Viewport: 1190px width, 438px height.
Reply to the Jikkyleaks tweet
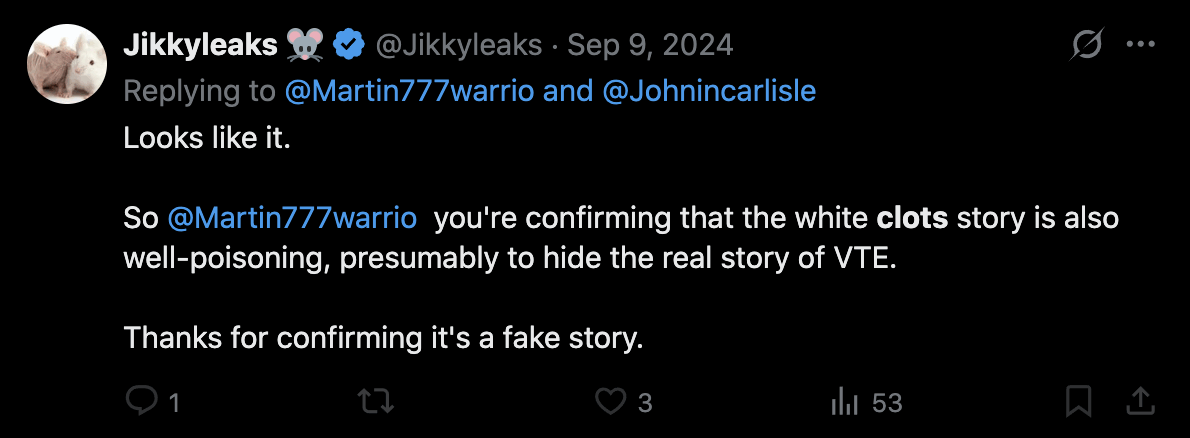tap(142, 402)
